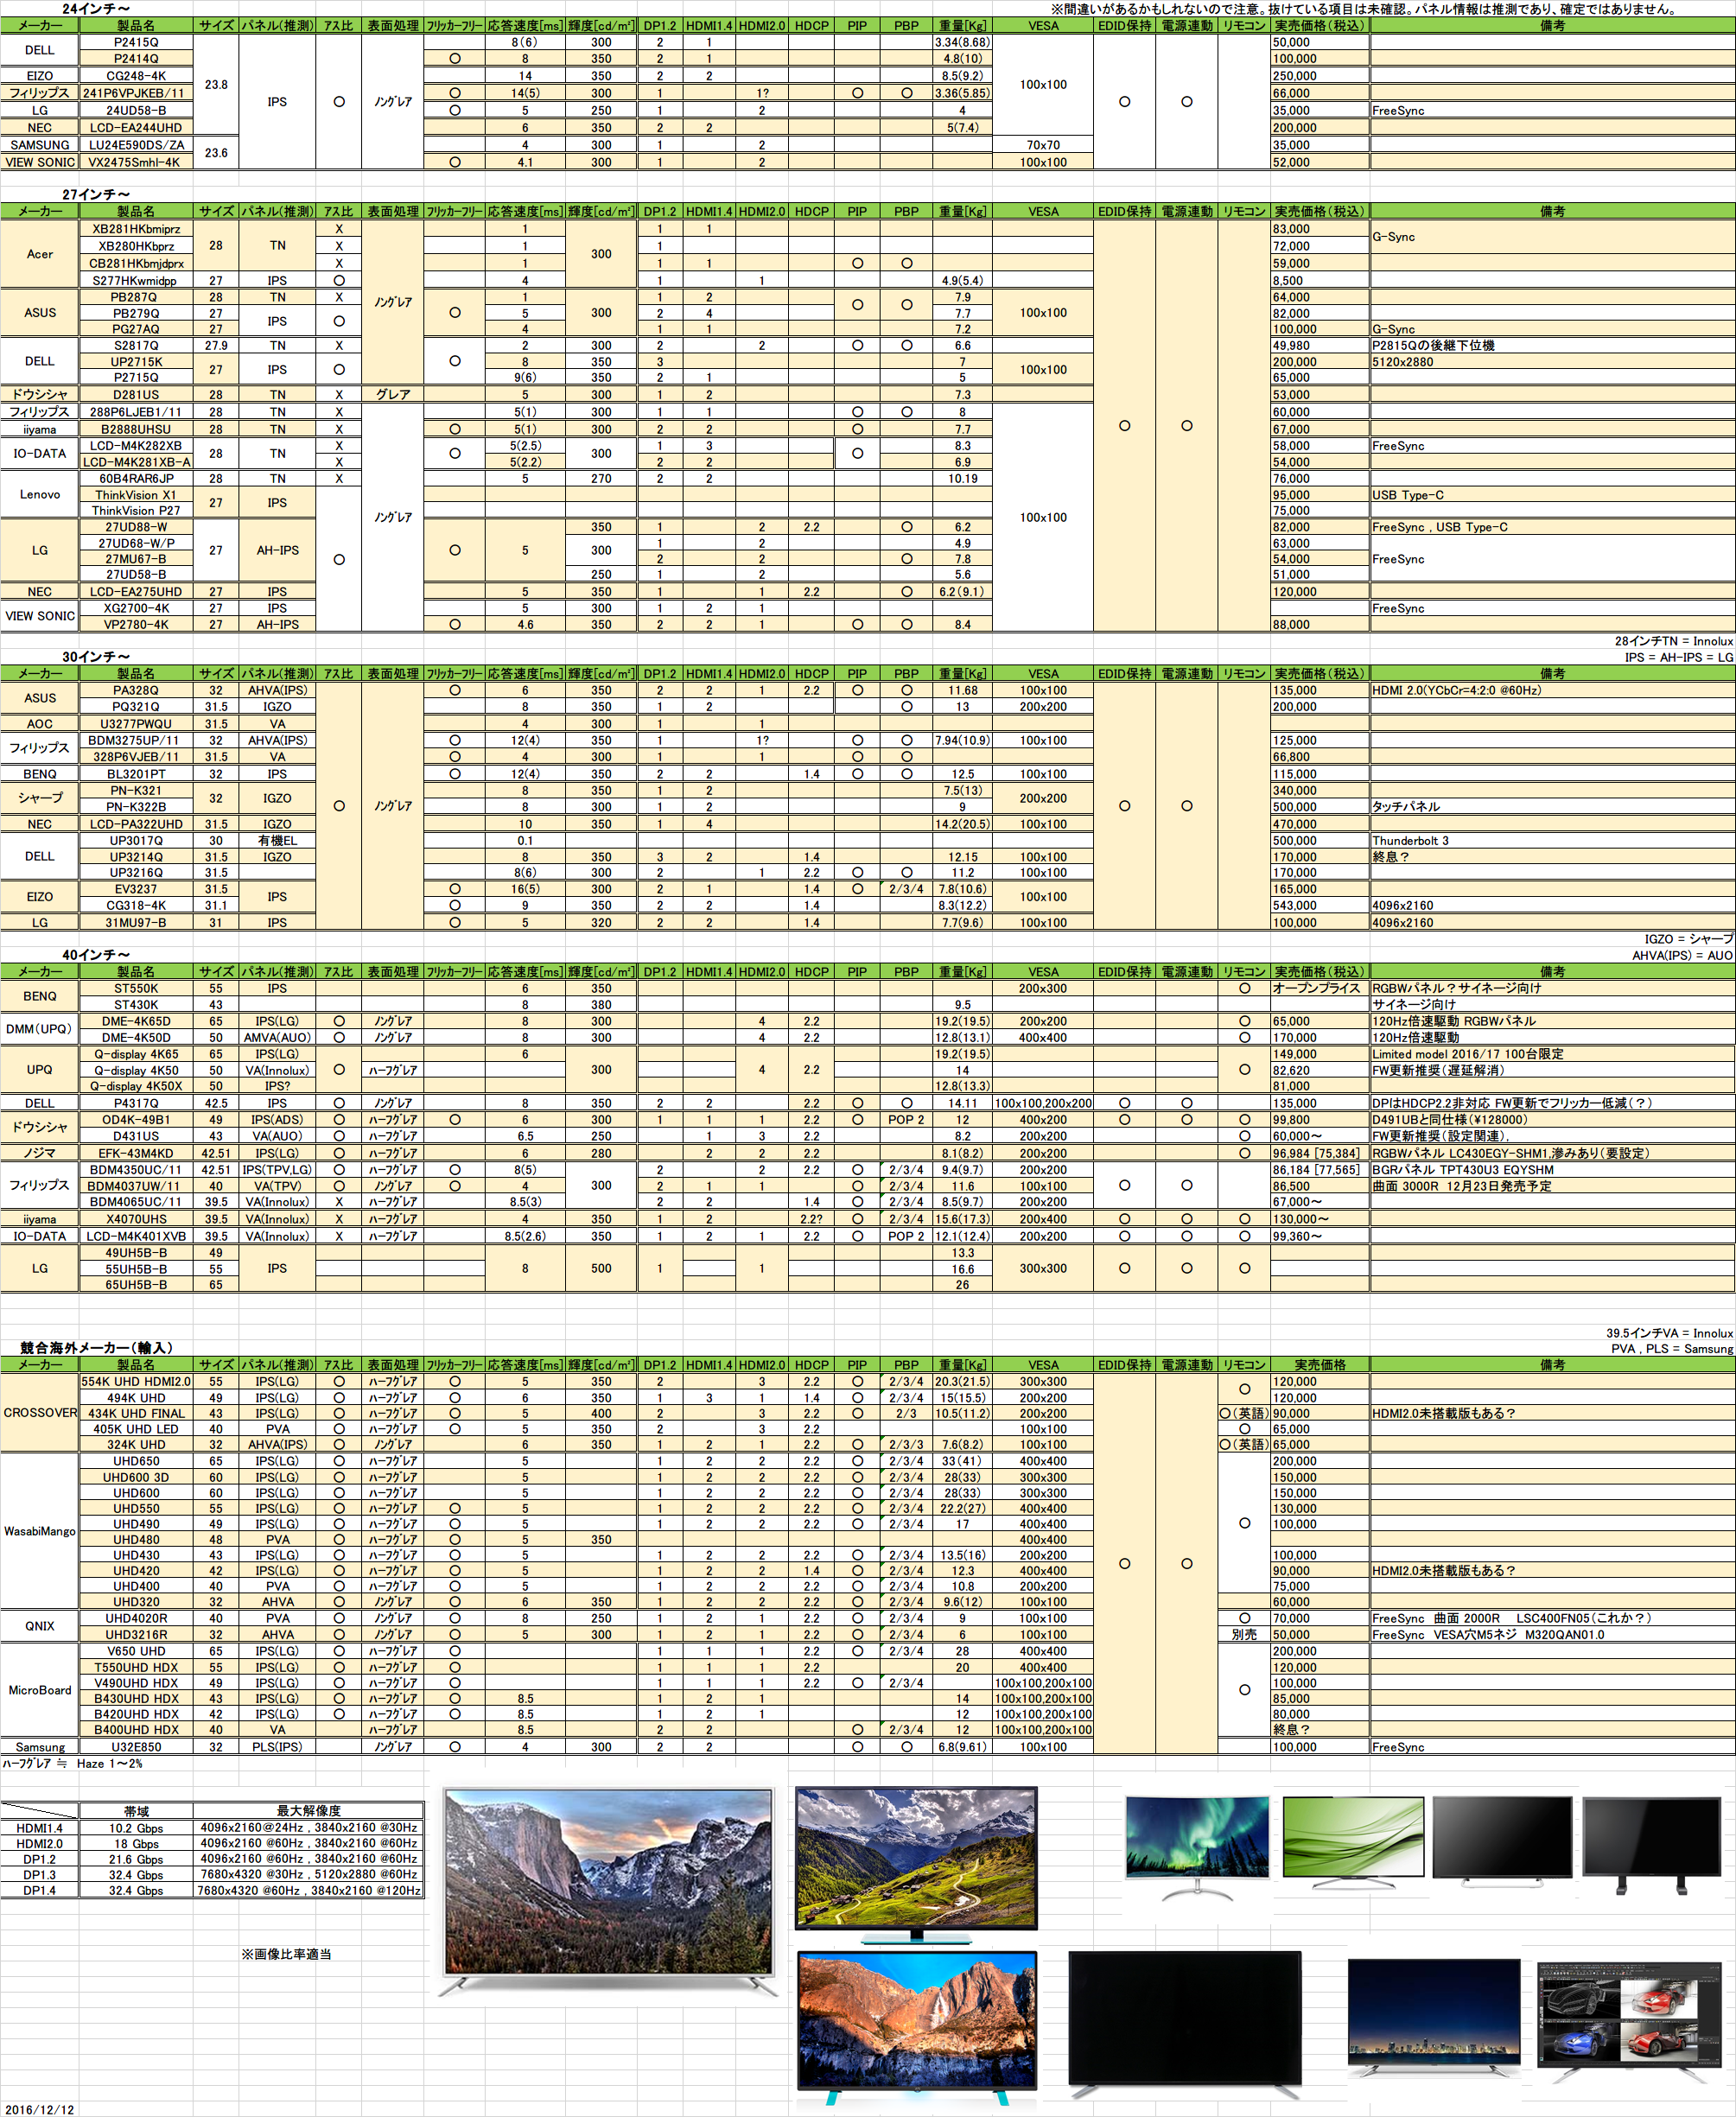The image size is (1736, 2117).
Task: Click the '28インチTN = Innolux' note
Action: click(x=1674, y=641)
